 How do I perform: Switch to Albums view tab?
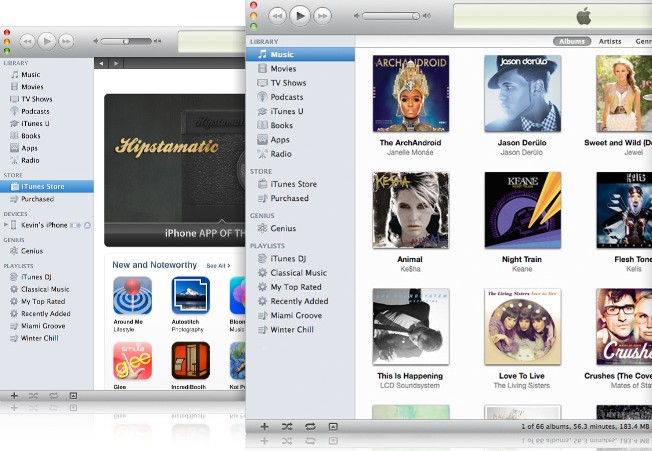pos(572,41)
